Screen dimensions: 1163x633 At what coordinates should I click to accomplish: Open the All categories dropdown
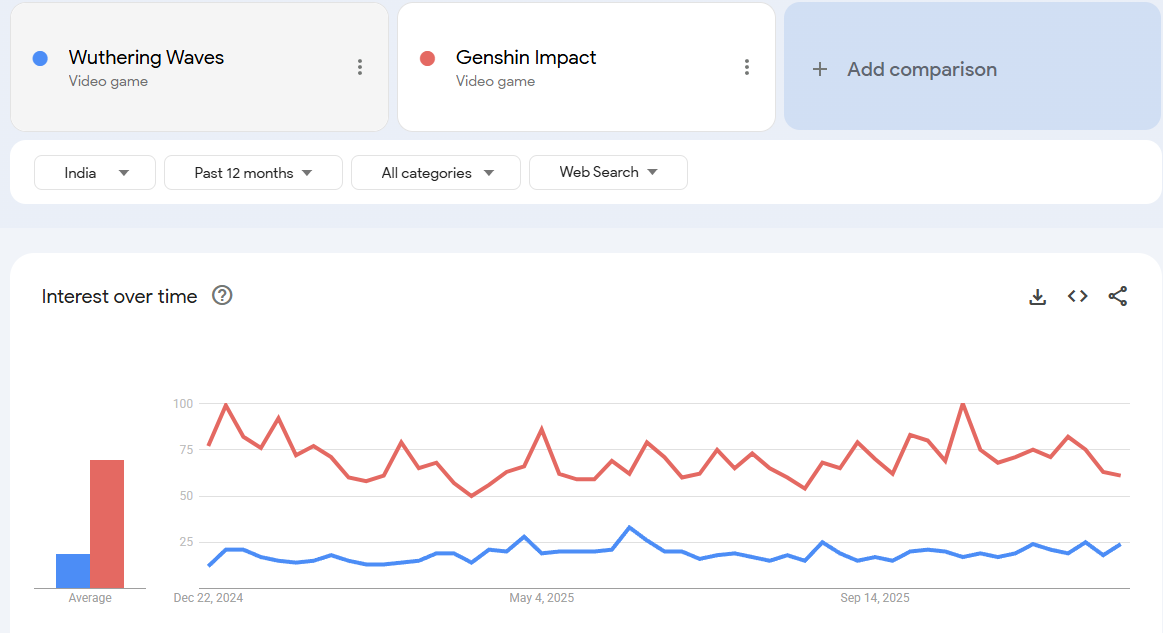point(436,173)
